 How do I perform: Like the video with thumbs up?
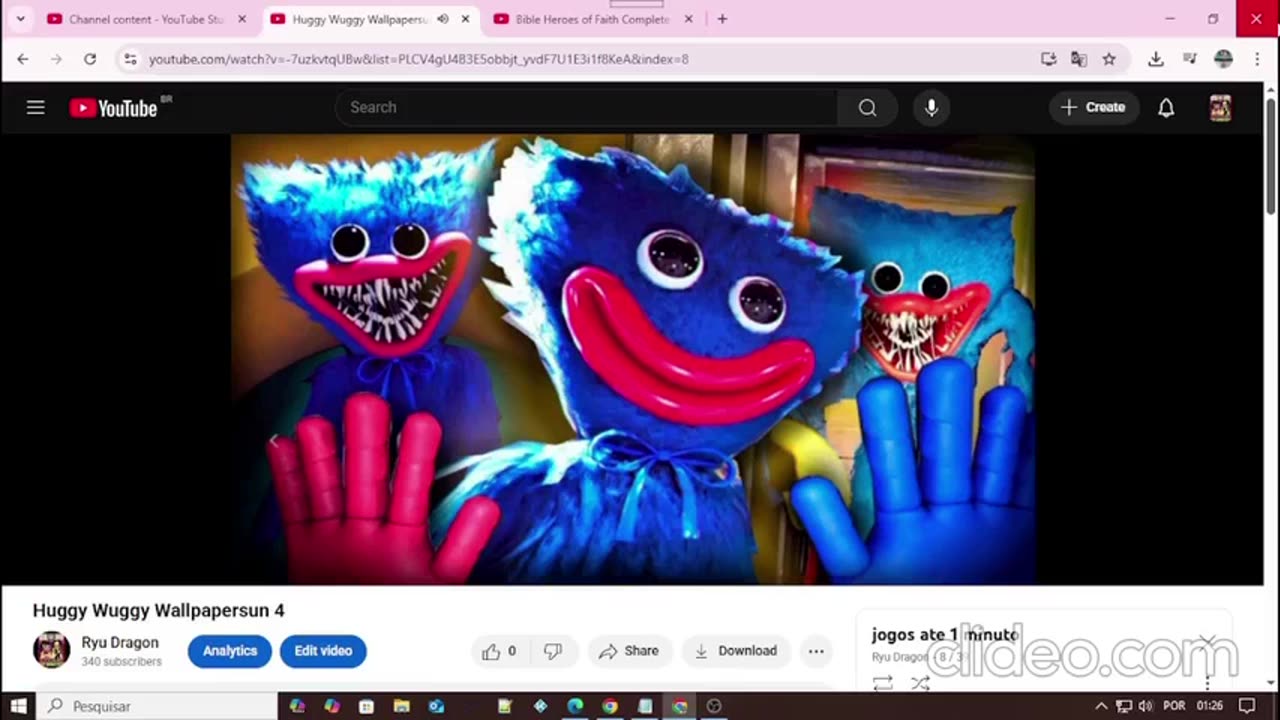499,651
